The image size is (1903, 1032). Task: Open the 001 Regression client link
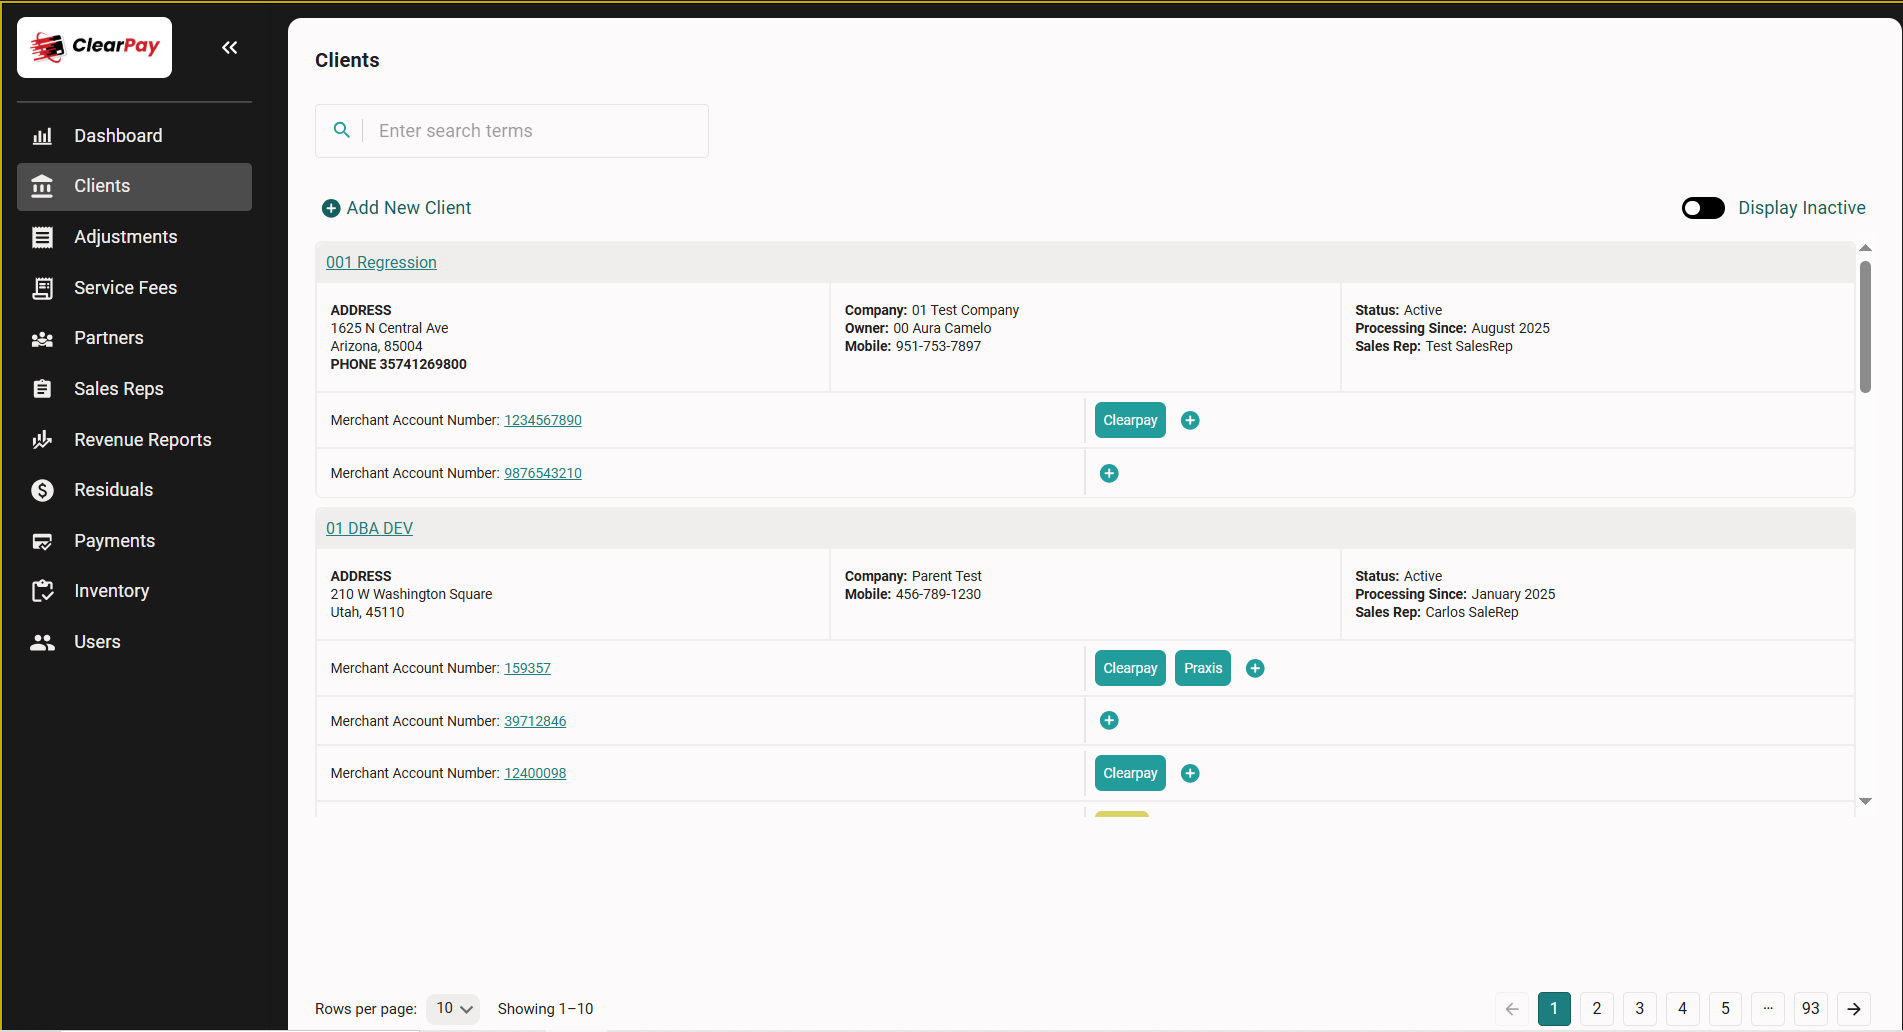[x=381, y=262]
